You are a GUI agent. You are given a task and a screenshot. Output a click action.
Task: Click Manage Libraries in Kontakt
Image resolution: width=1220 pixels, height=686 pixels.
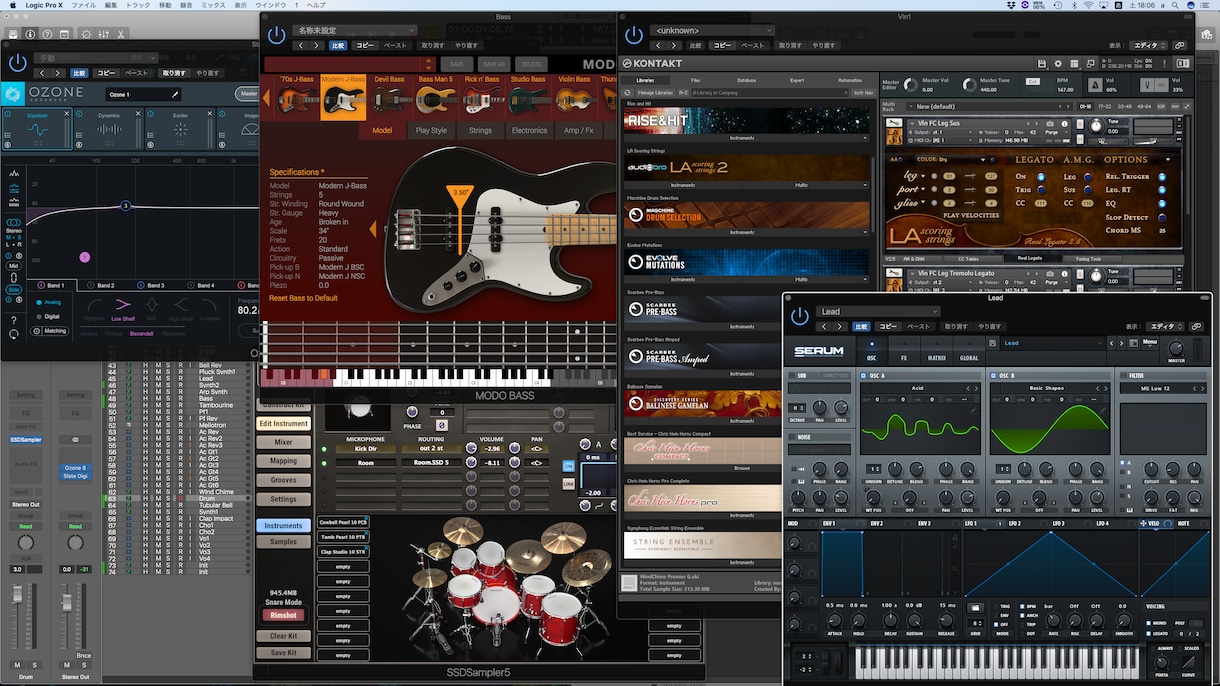pos(653,92)
